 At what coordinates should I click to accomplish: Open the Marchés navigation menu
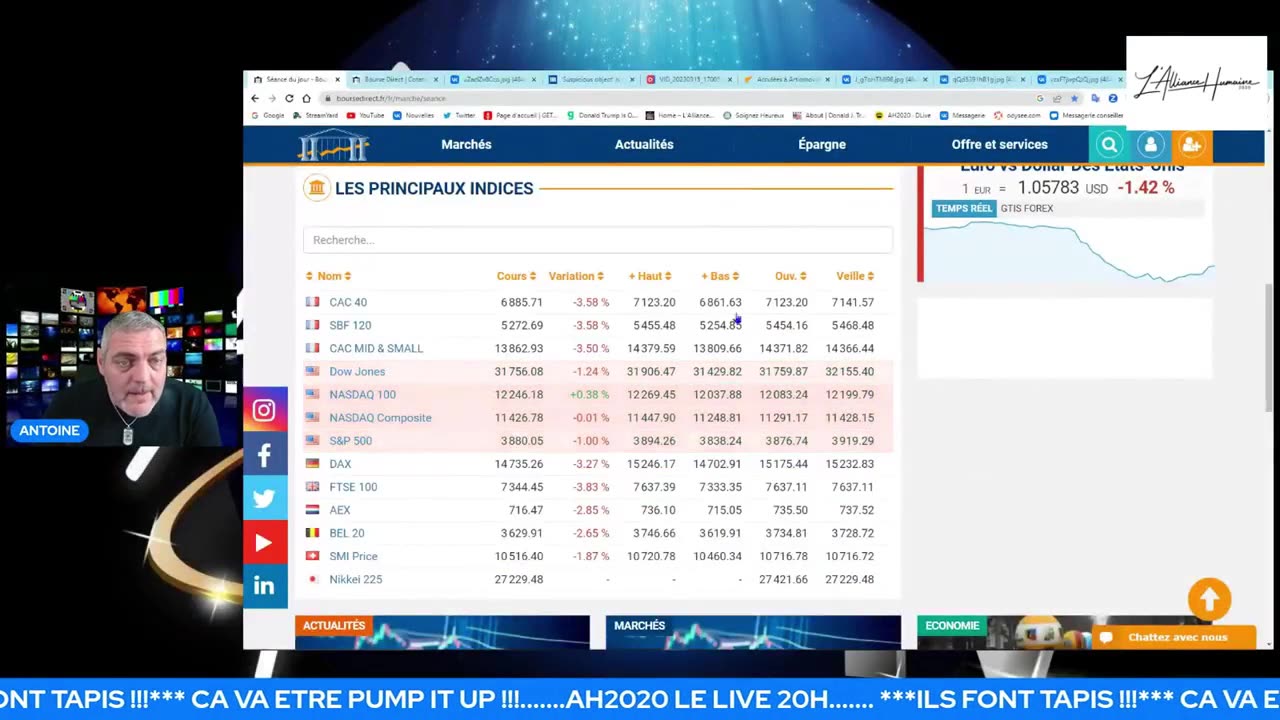click(x=466, y=145)
